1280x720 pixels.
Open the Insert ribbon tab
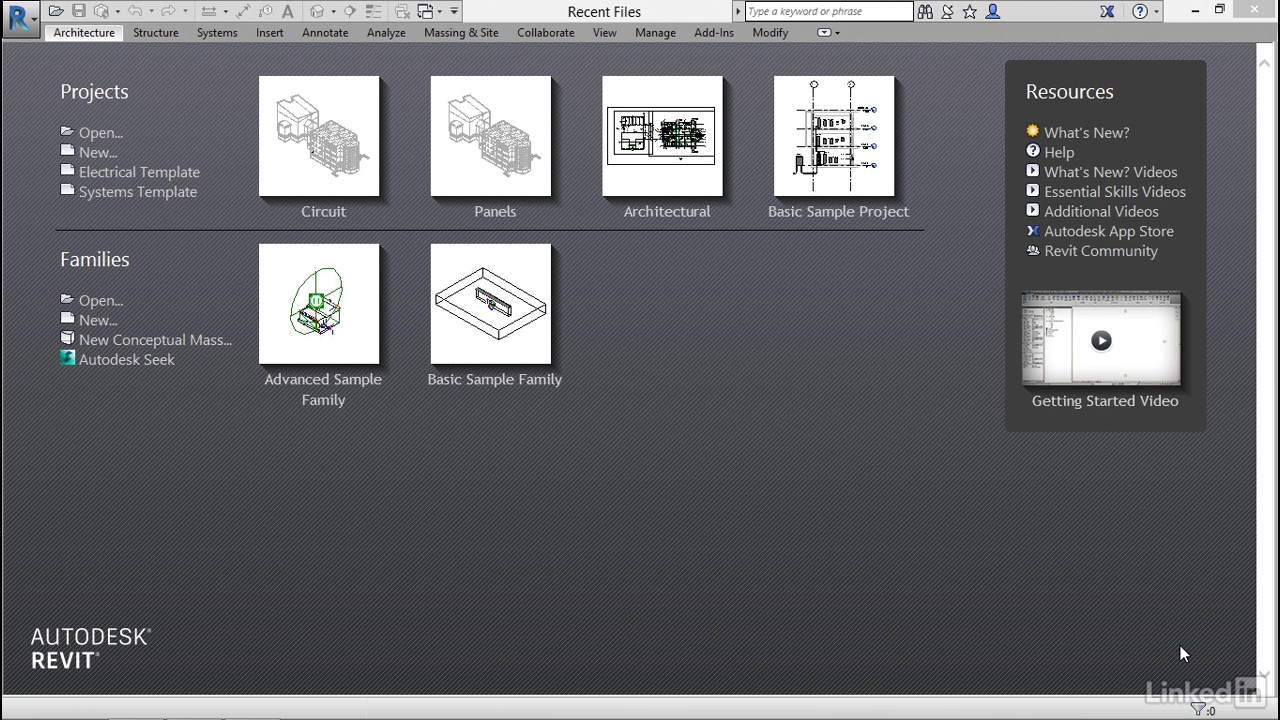point(270,33)
